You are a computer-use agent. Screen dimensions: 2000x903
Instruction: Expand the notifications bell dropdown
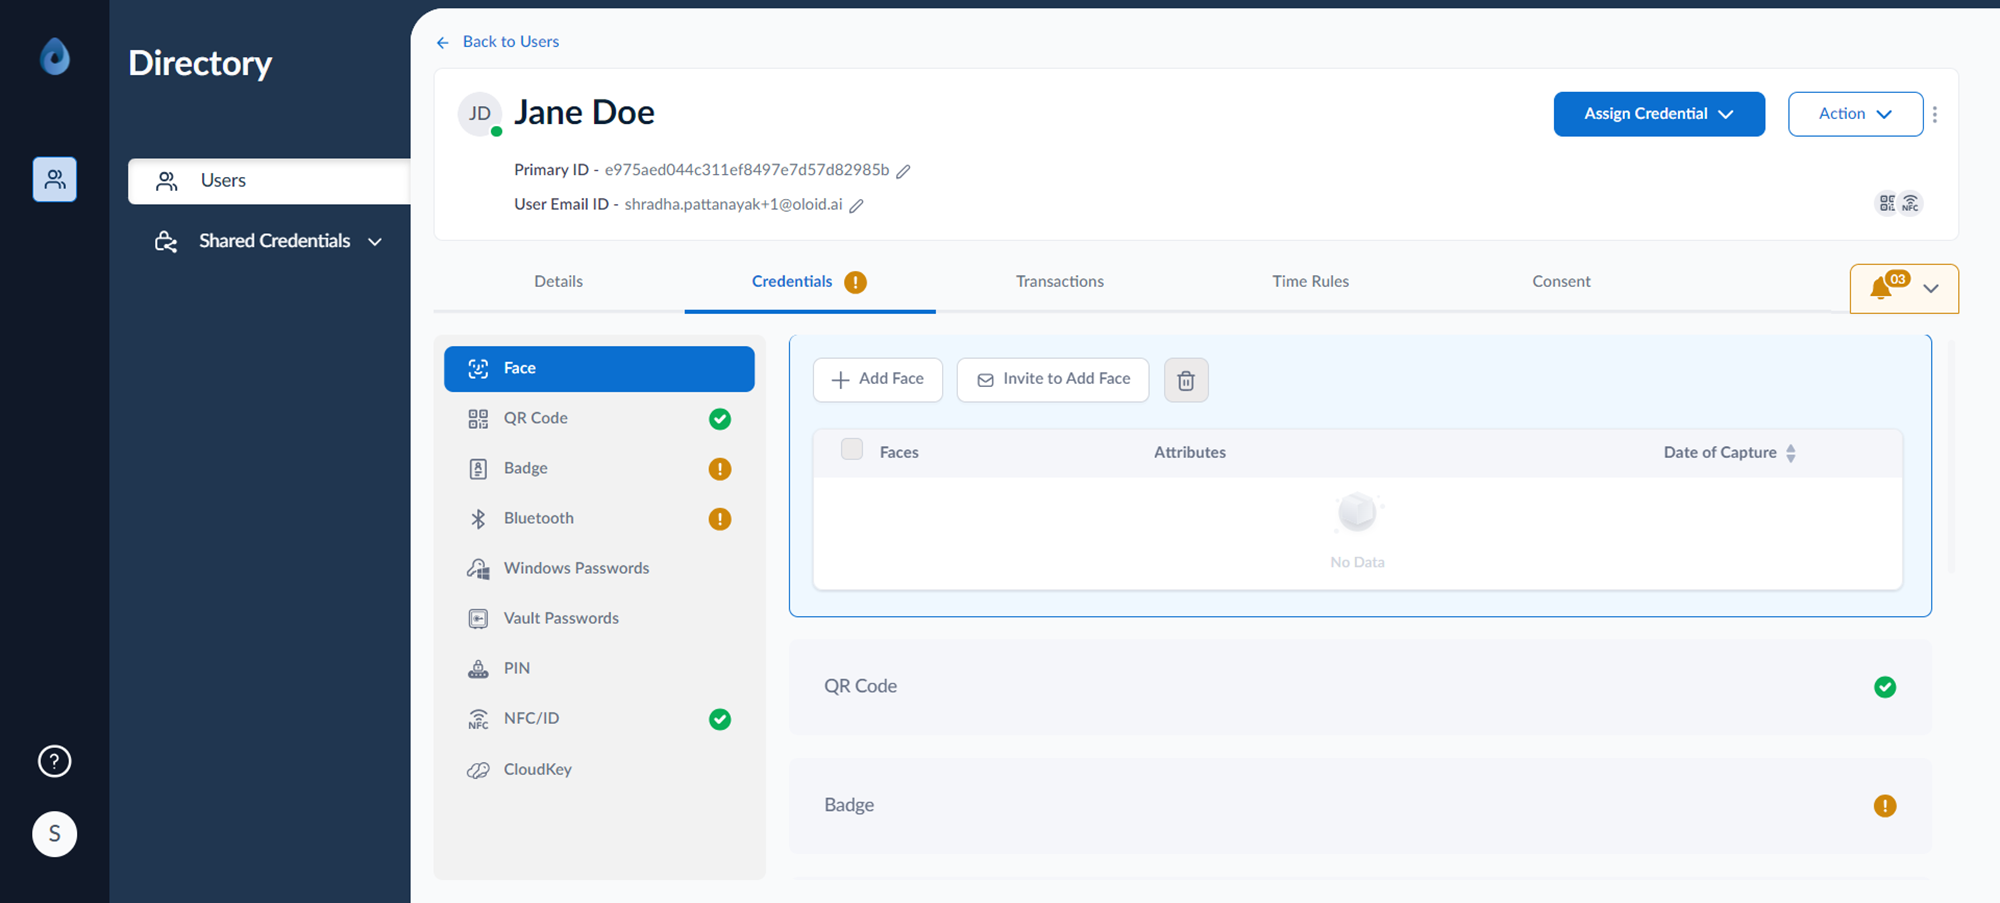point(1904,289)
